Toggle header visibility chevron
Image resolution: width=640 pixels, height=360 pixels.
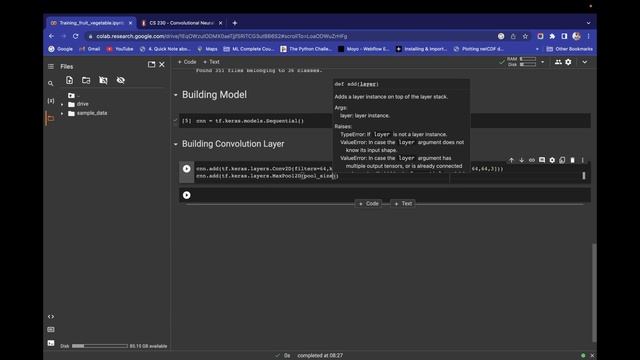[x=585, y=62]
